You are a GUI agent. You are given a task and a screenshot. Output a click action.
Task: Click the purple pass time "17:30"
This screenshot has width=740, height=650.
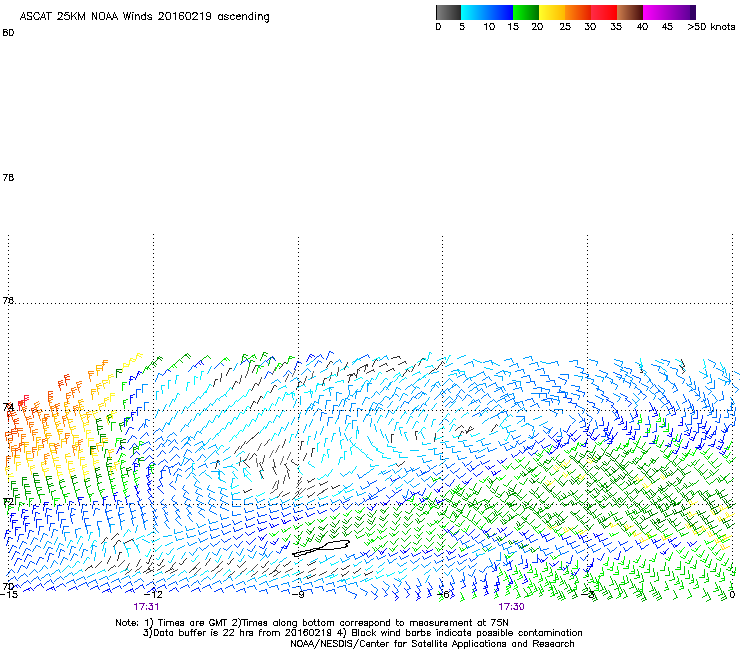(x=511, y=607)
